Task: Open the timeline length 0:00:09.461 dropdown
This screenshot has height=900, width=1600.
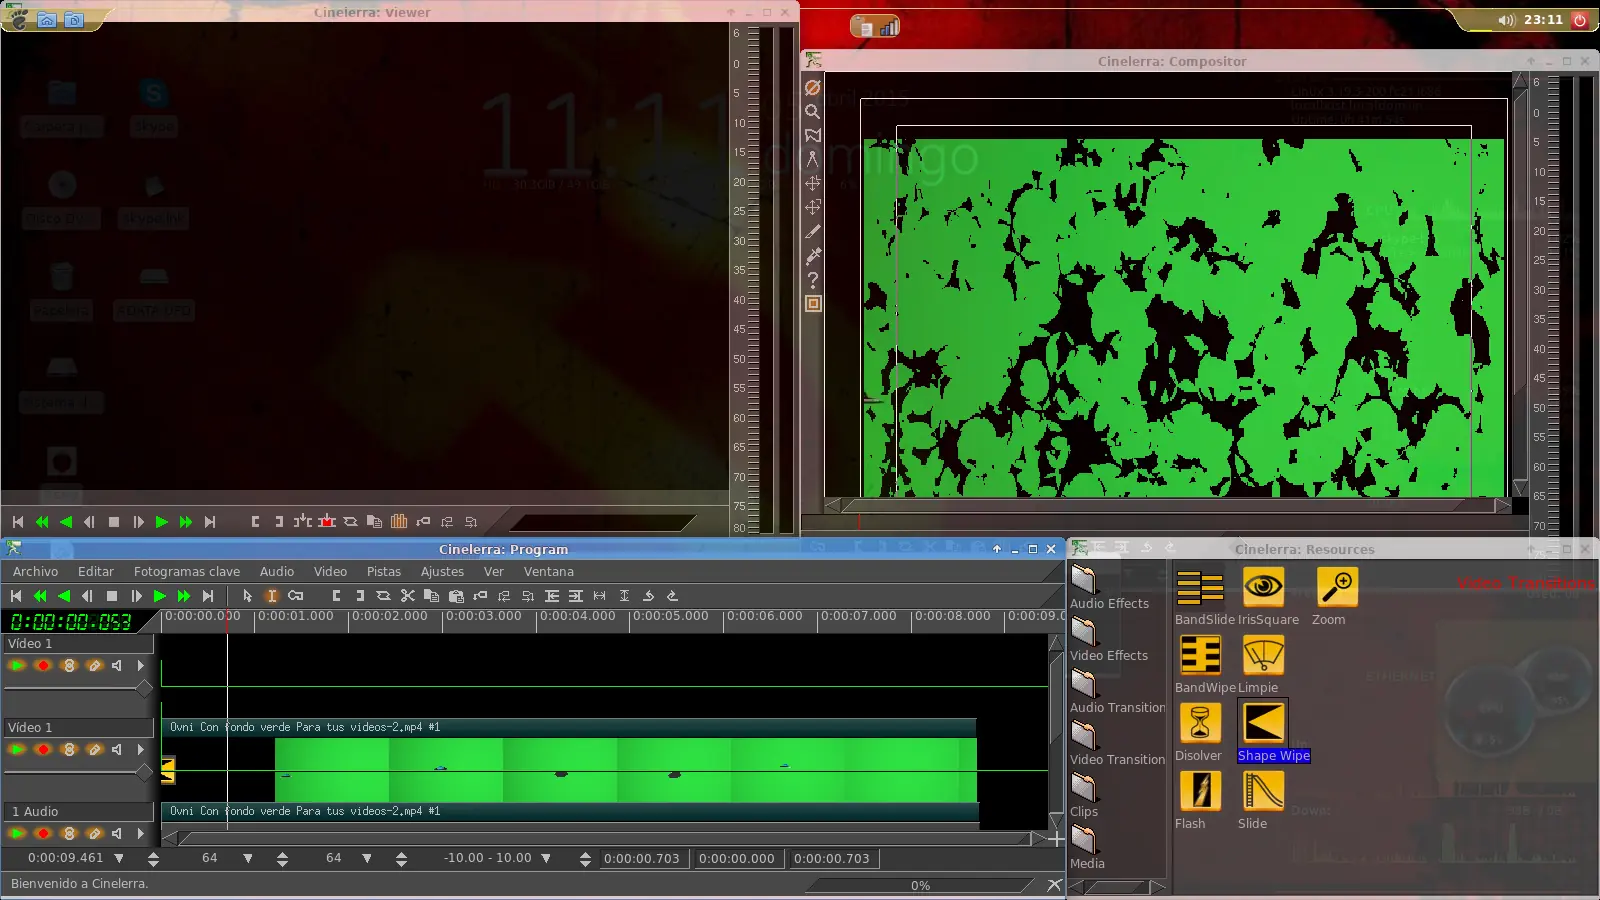Action: [119, 858]
